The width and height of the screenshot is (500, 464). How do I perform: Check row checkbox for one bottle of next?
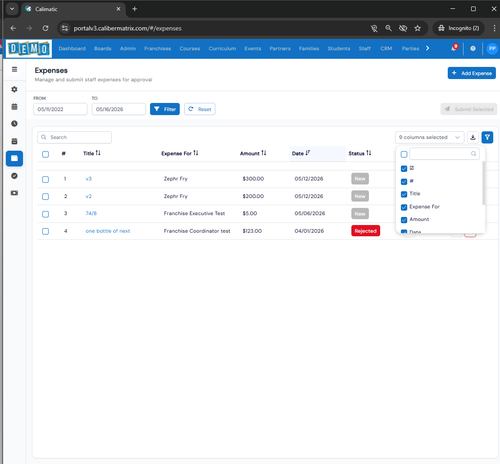coord(45,231)
